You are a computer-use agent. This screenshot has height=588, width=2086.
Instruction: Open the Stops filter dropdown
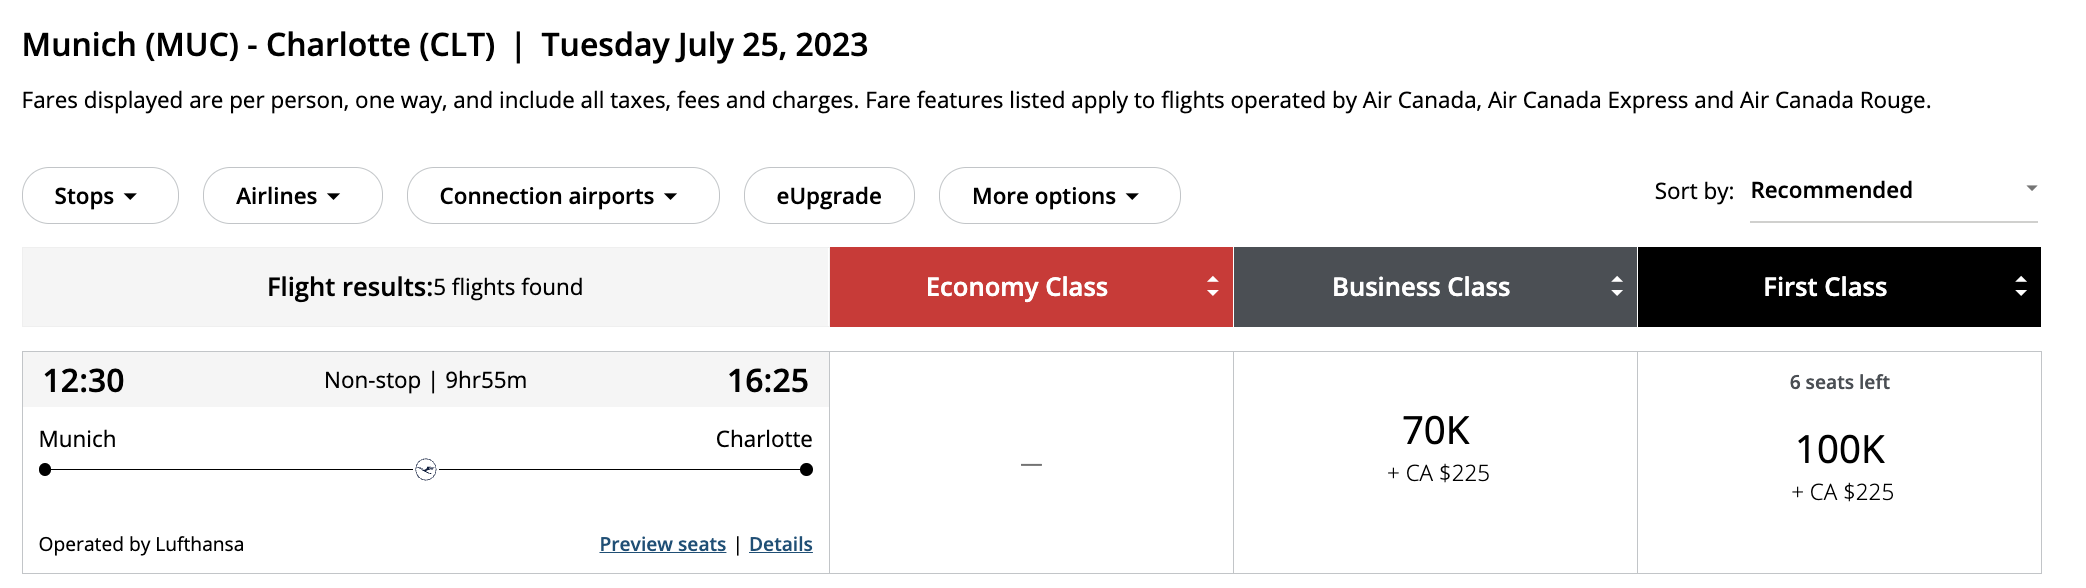pyautogui.click(x=100, y=196)
